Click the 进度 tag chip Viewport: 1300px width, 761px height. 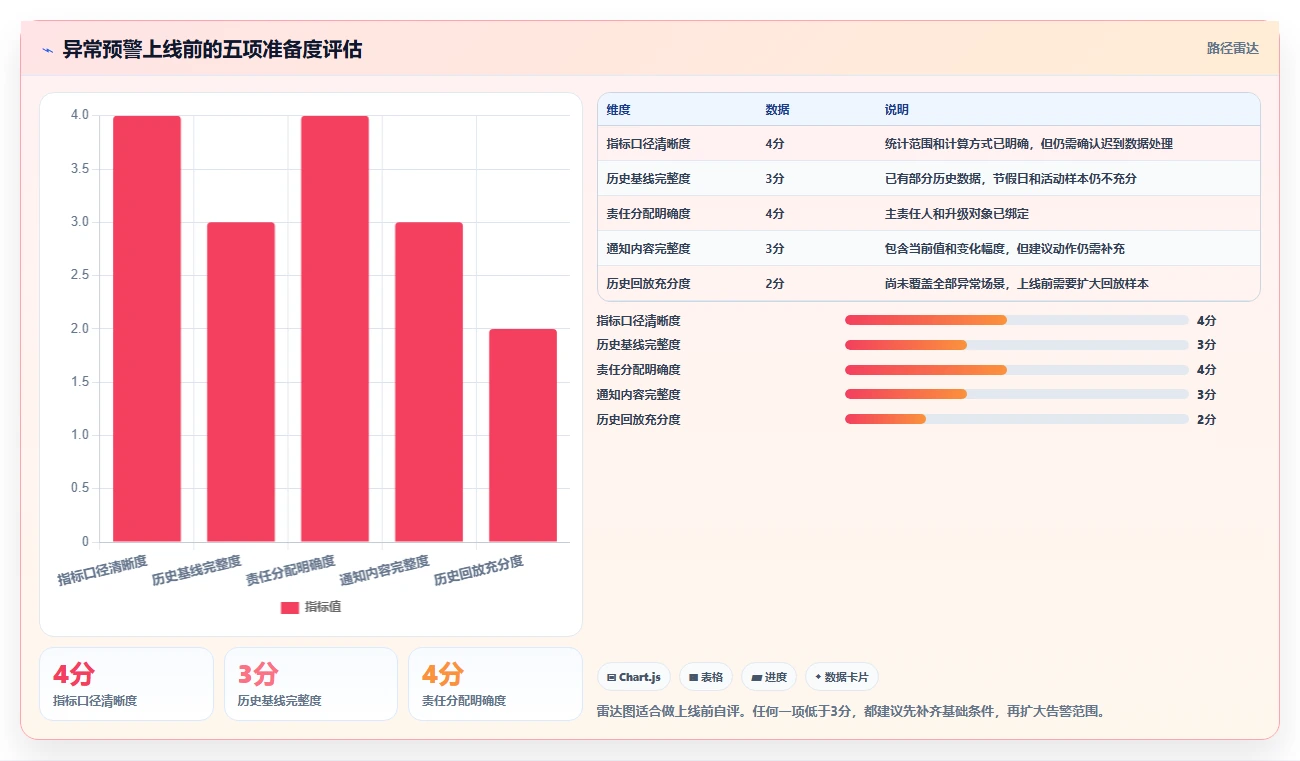[769, 677]
